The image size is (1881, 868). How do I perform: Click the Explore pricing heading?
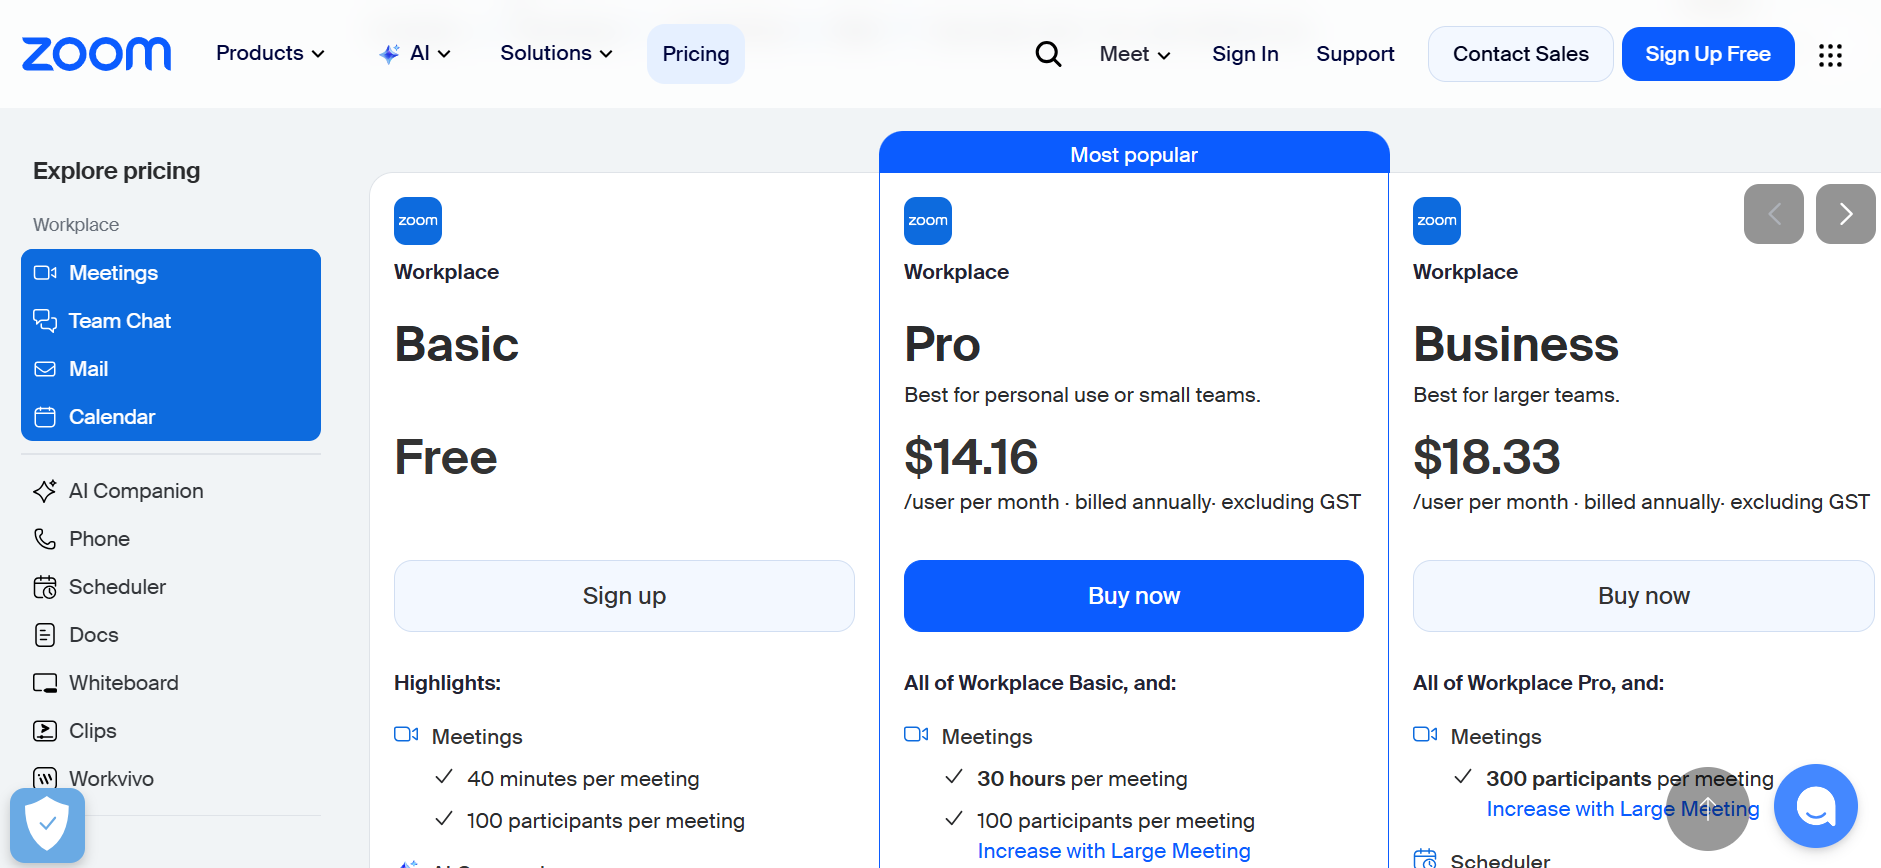(117, 171)
